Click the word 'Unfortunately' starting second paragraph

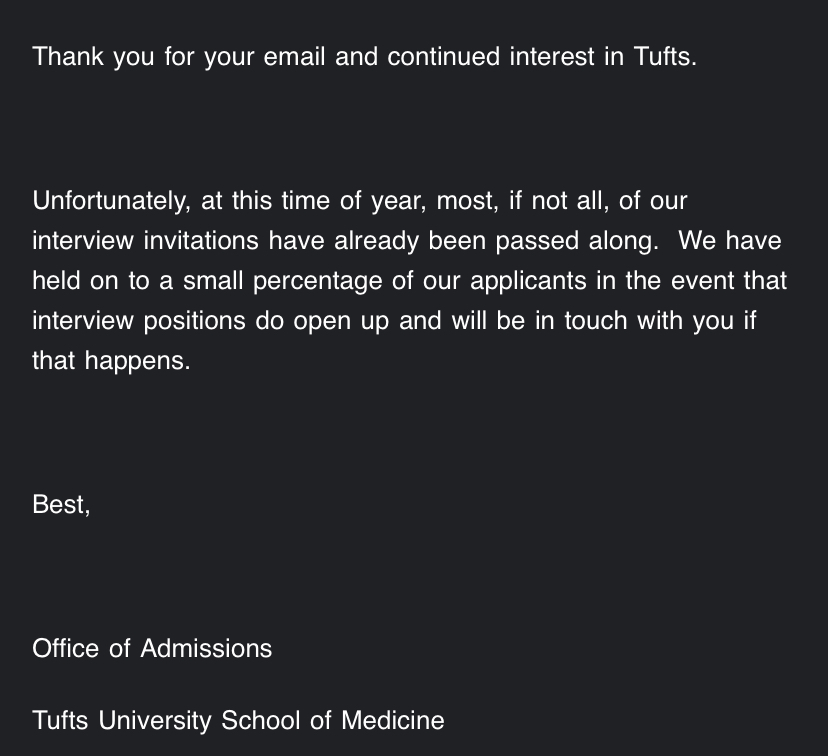coord(110,201)
